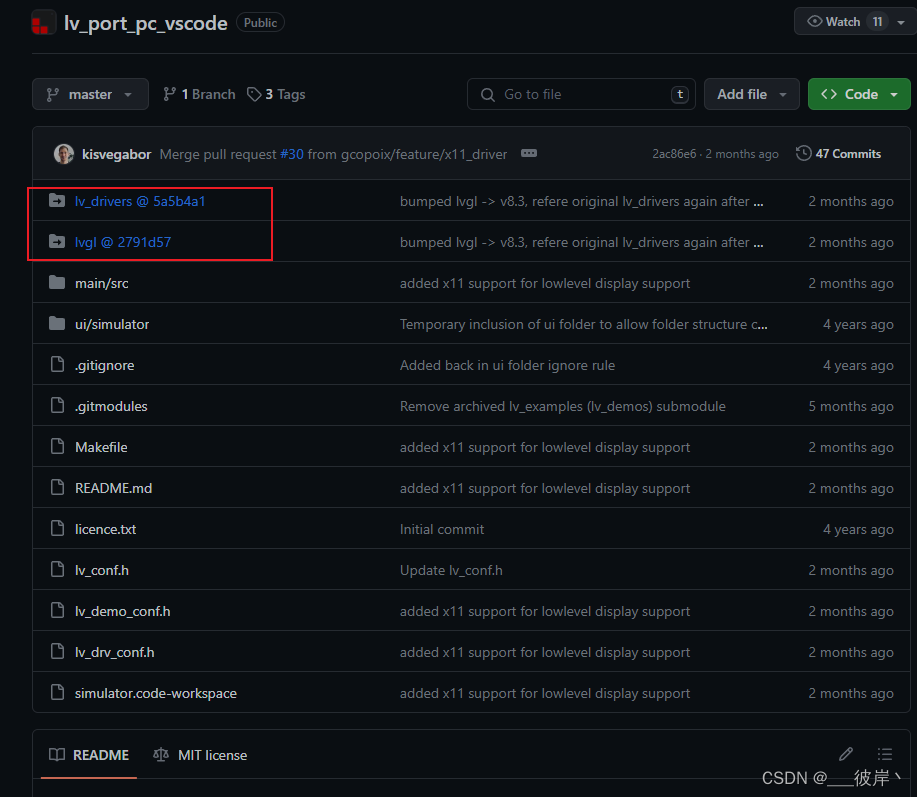The height and width of the screenshot is (797, 917).
Task: Open commit hash 2ac86e6
Action: pos(674,154)
